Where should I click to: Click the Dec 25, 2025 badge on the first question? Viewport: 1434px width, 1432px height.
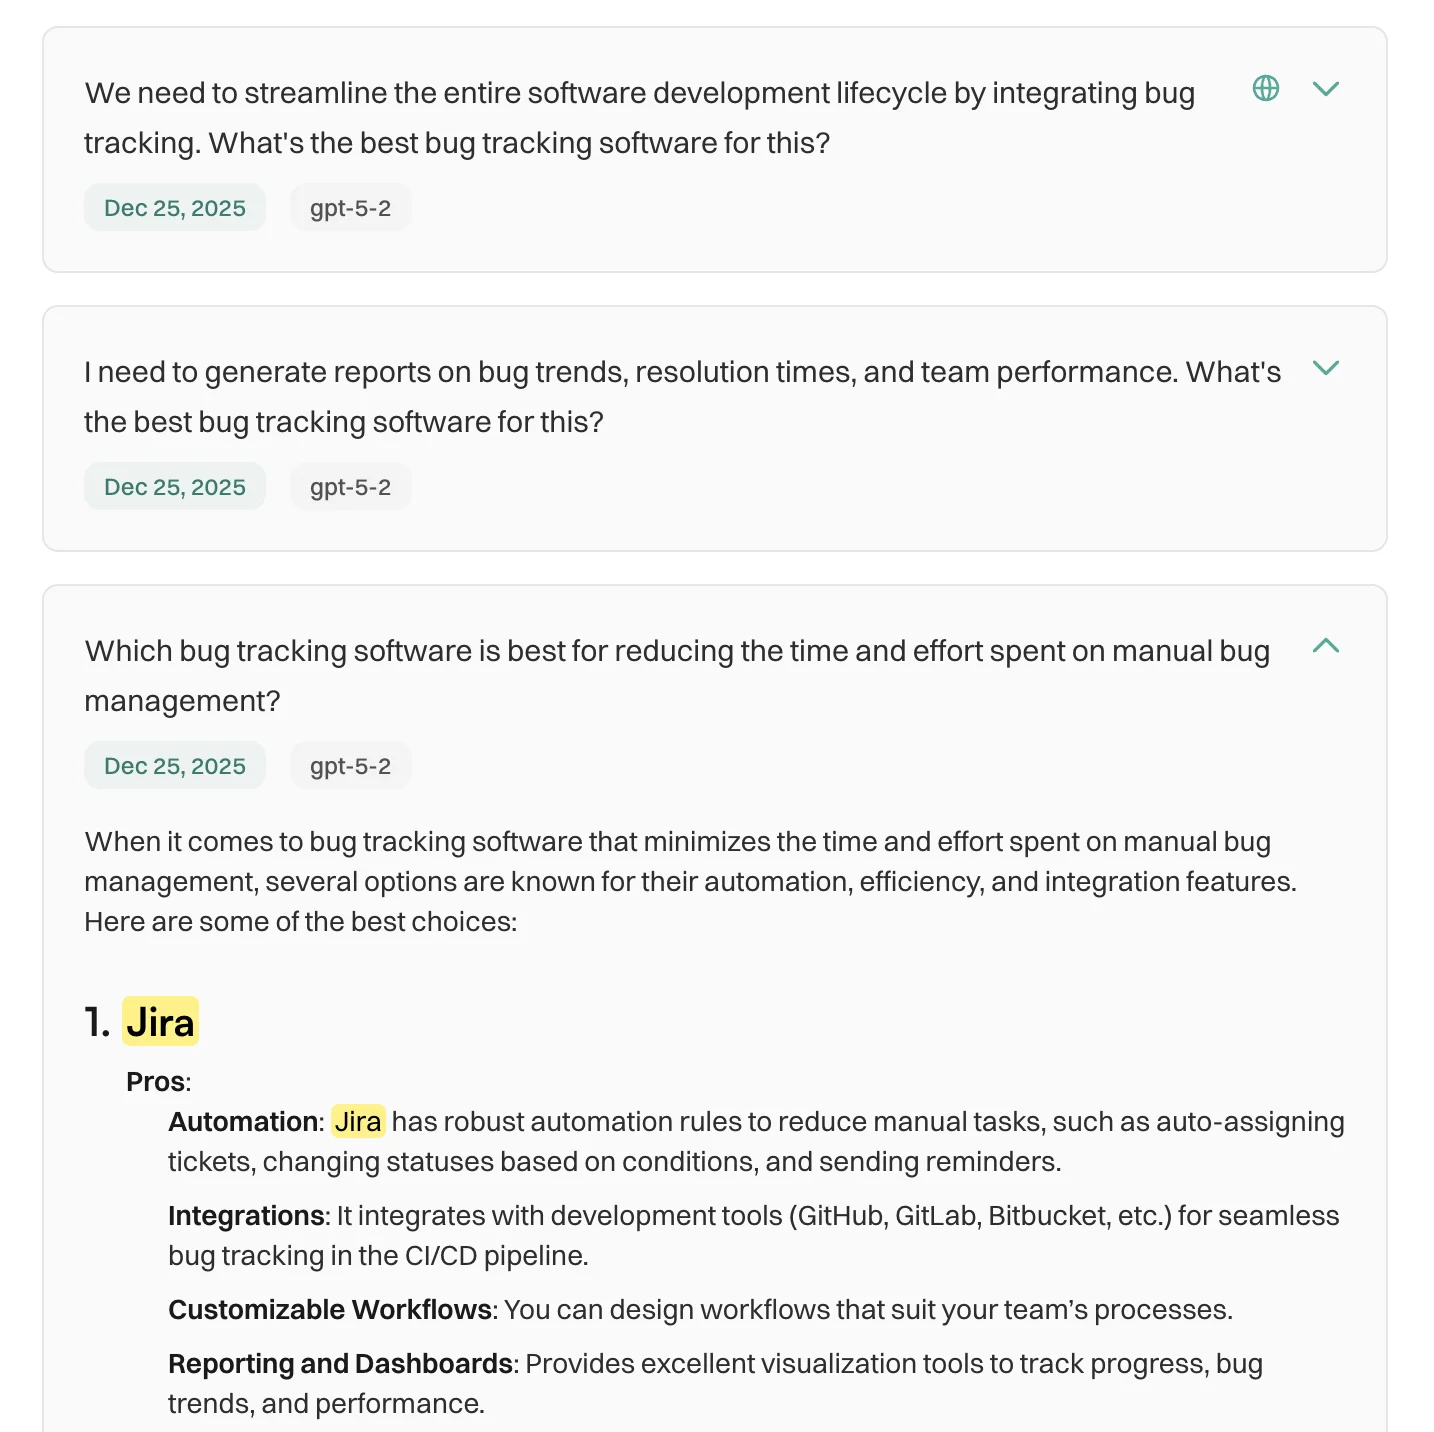175,207
